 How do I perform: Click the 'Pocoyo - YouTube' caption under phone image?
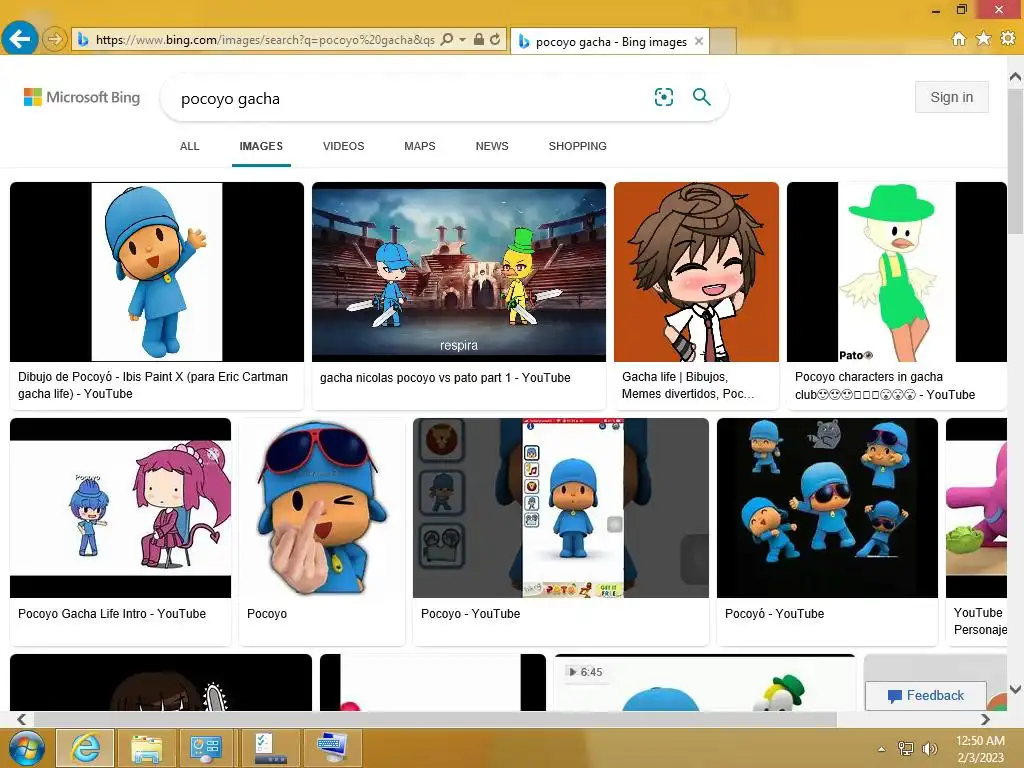coord(471,614)
